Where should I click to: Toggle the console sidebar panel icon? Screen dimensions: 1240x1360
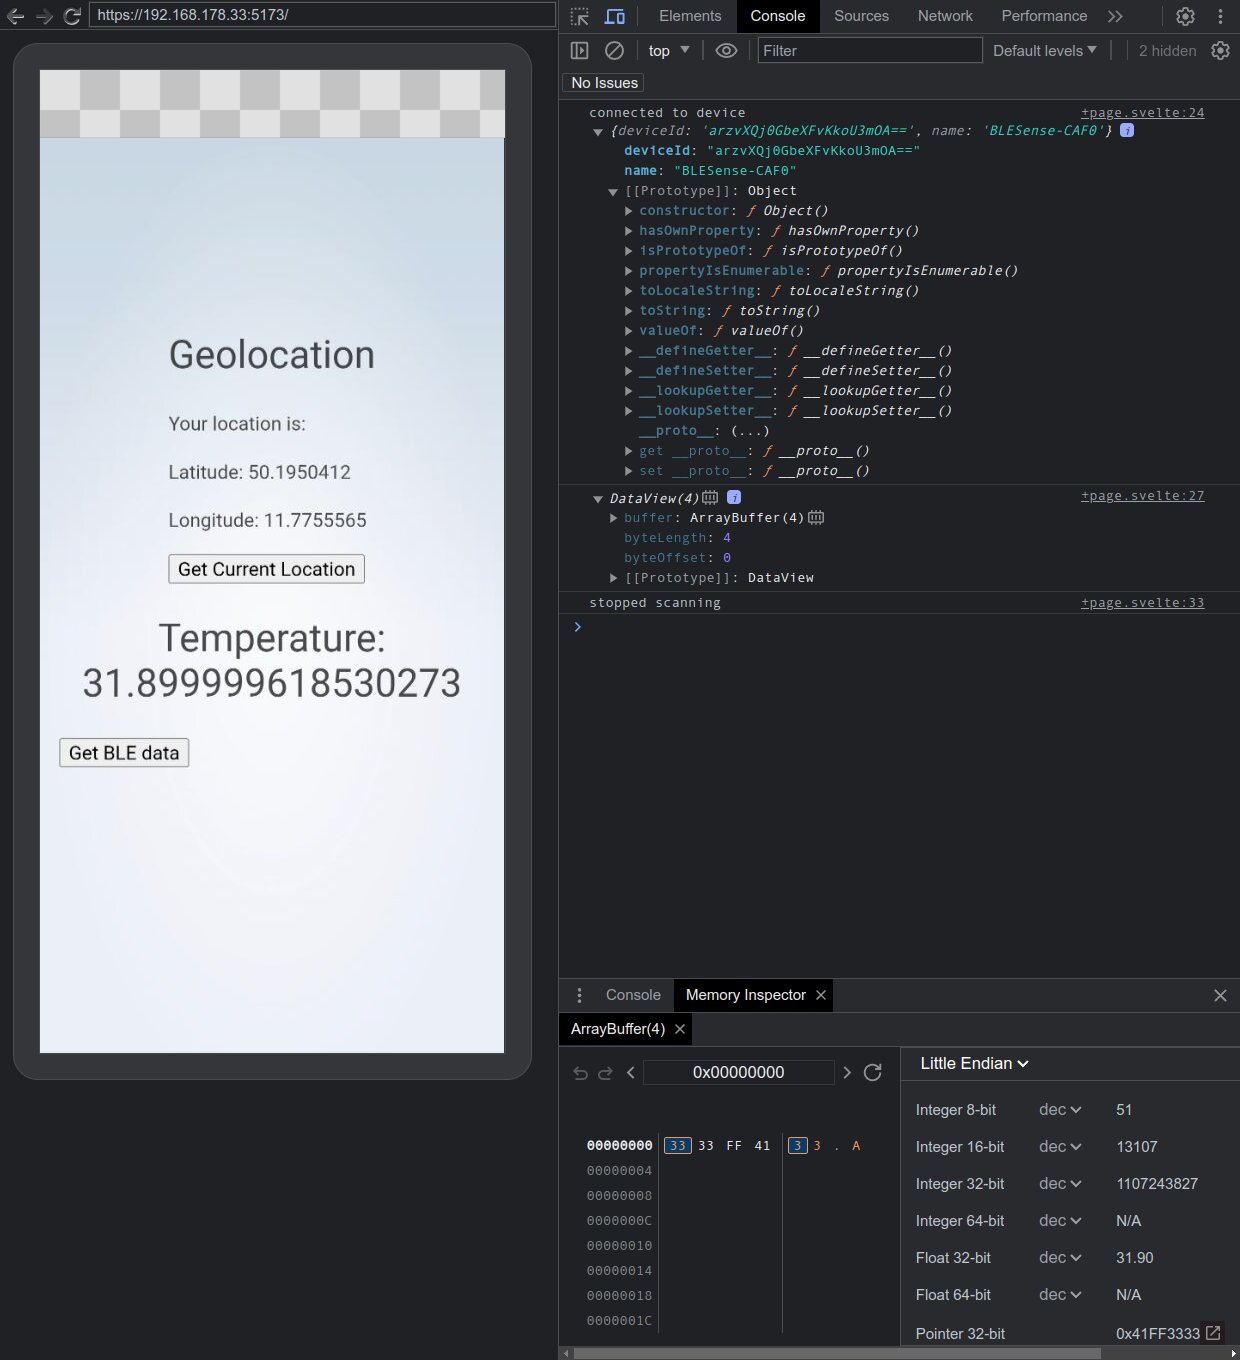point(580,51)
